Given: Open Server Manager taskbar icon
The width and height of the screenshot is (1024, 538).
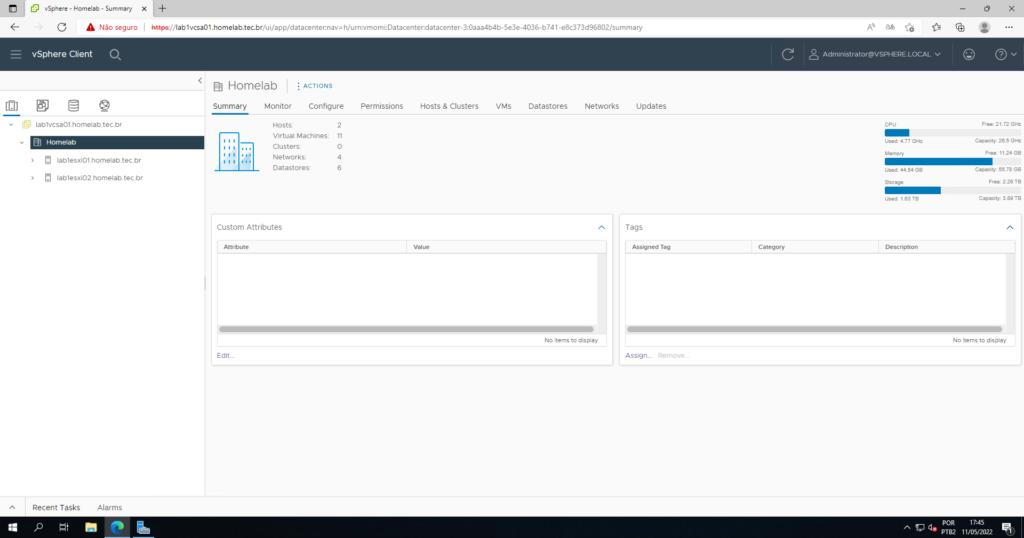Looking at the screenshot, I should 143,528.
